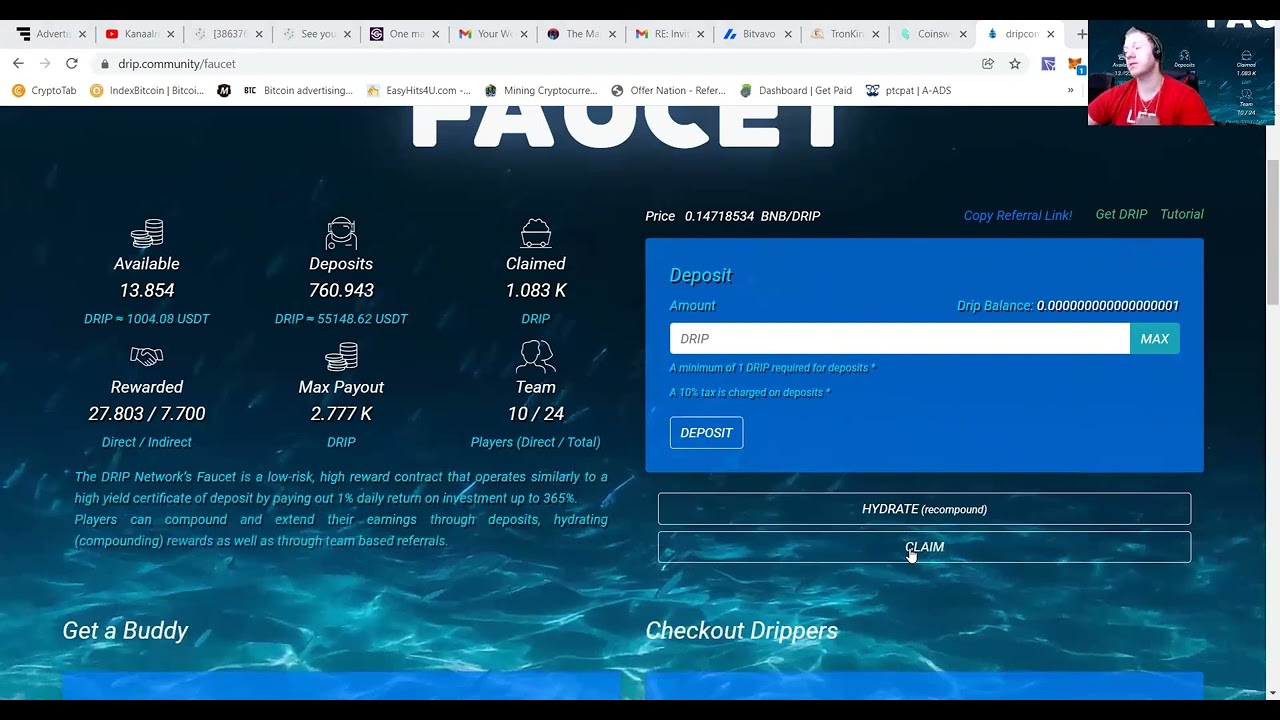Click the Deposits safe icon
1280x720 pixels.
tap(341, 233)
